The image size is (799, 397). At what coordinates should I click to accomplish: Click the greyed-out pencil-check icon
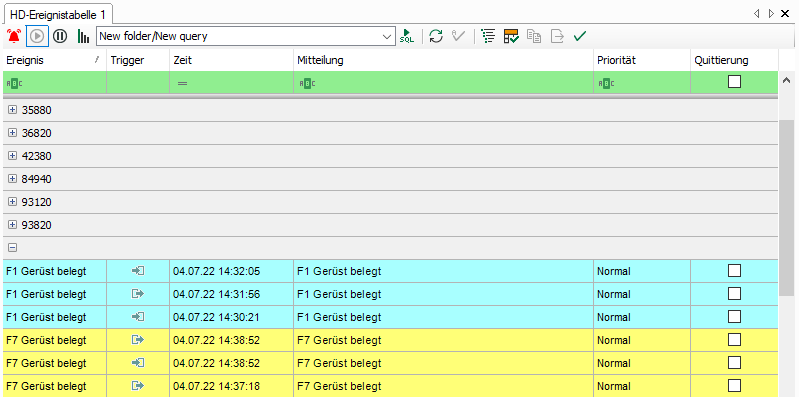[x=459, y=36]
